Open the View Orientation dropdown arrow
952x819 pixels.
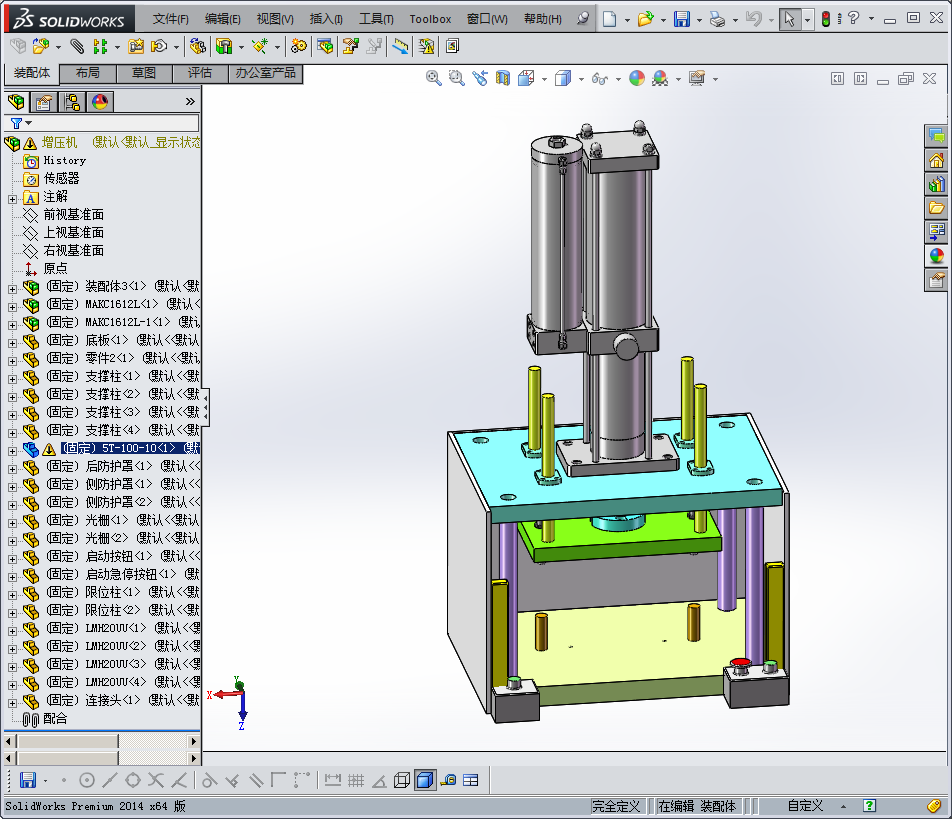(x=544, y=79)
